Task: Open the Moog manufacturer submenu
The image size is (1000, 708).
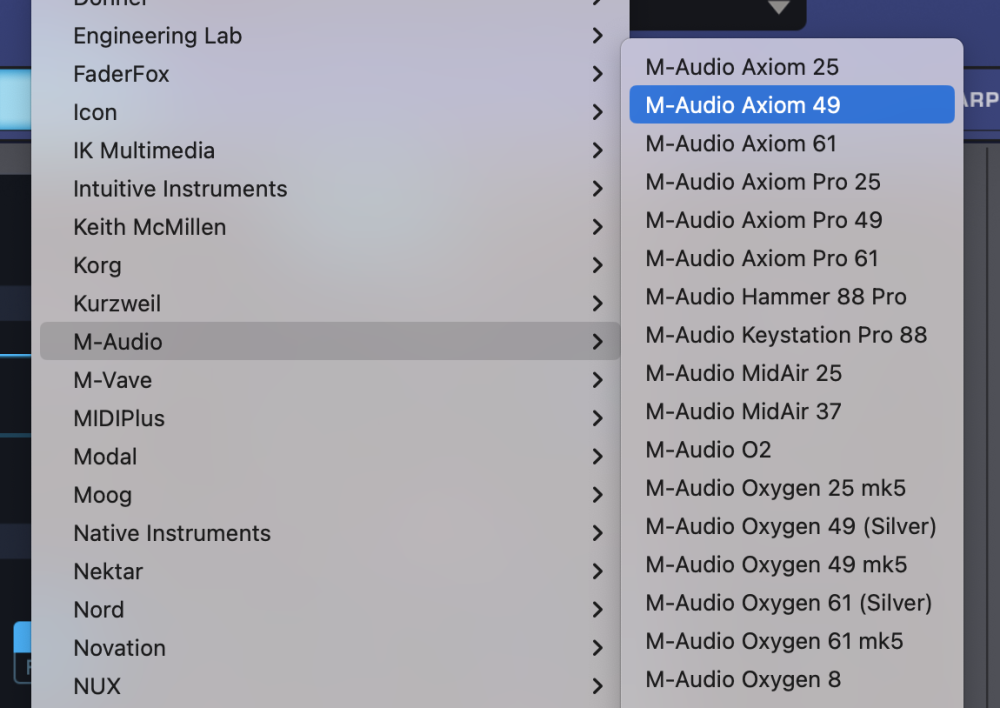Action: point(103,495)
